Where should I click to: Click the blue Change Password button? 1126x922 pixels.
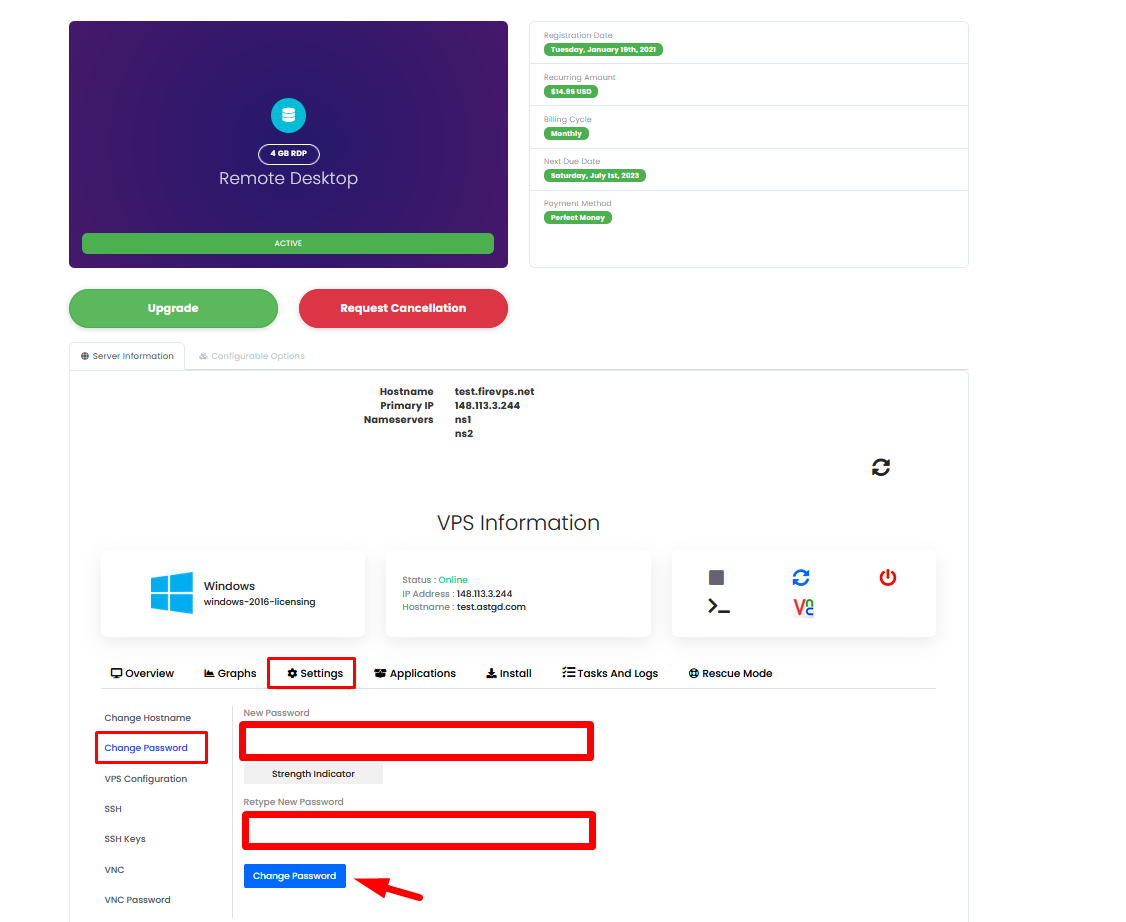tap(294, 875)
